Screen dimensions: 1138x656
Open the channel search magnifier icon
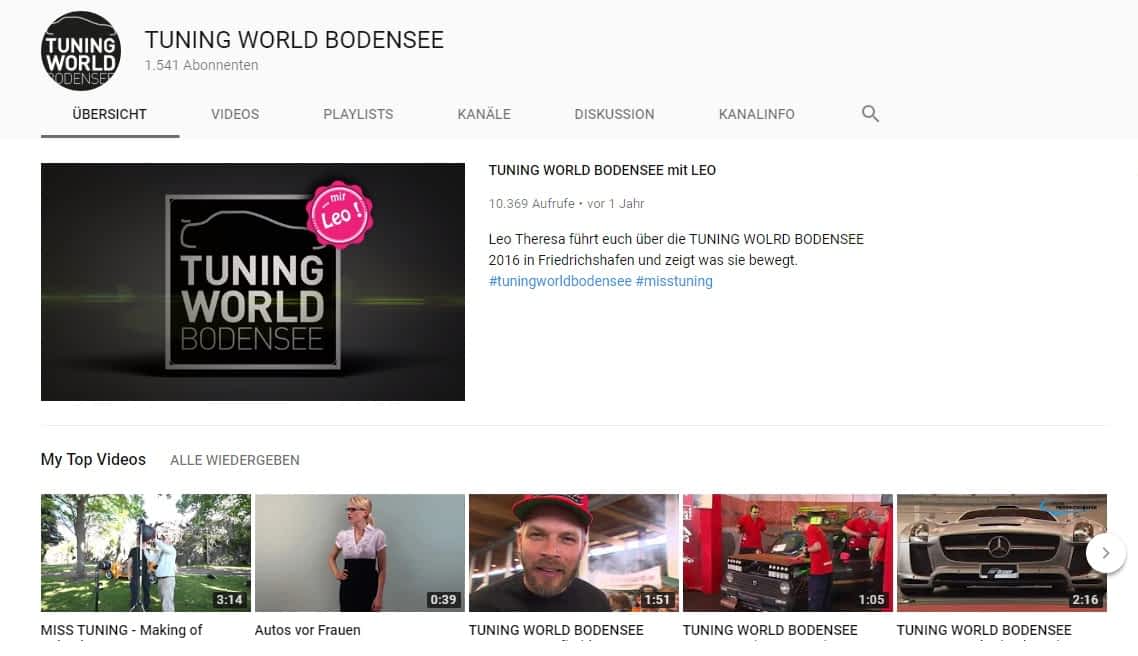pos(870,114)
